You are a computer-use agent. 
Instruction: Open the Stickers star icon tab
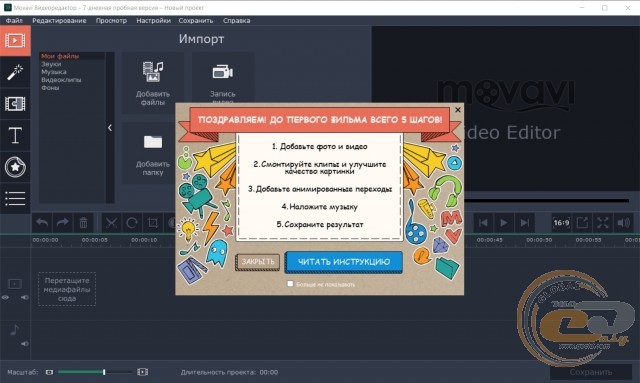coord(15,167)
